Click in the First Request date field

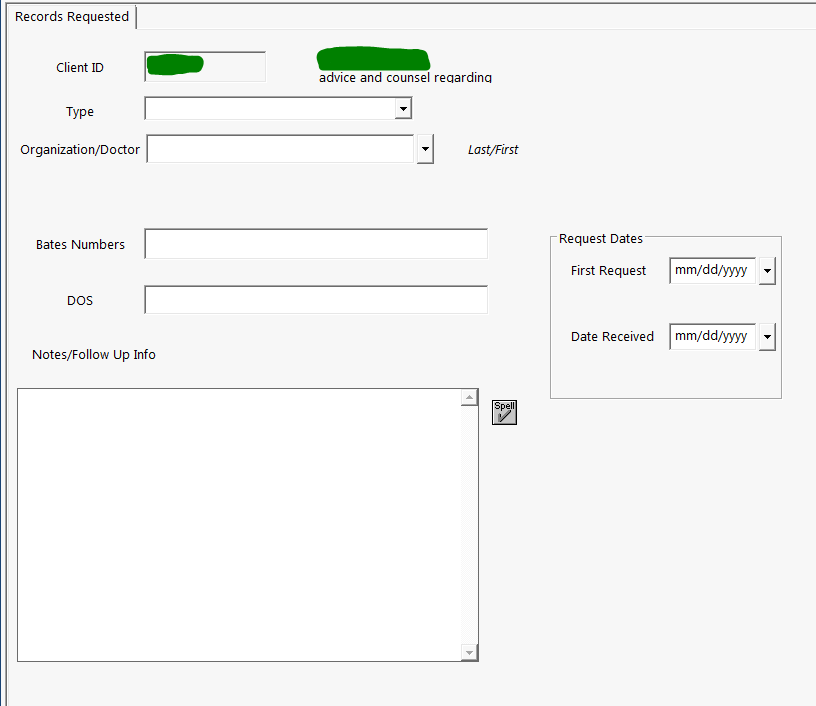pos(711,271)
